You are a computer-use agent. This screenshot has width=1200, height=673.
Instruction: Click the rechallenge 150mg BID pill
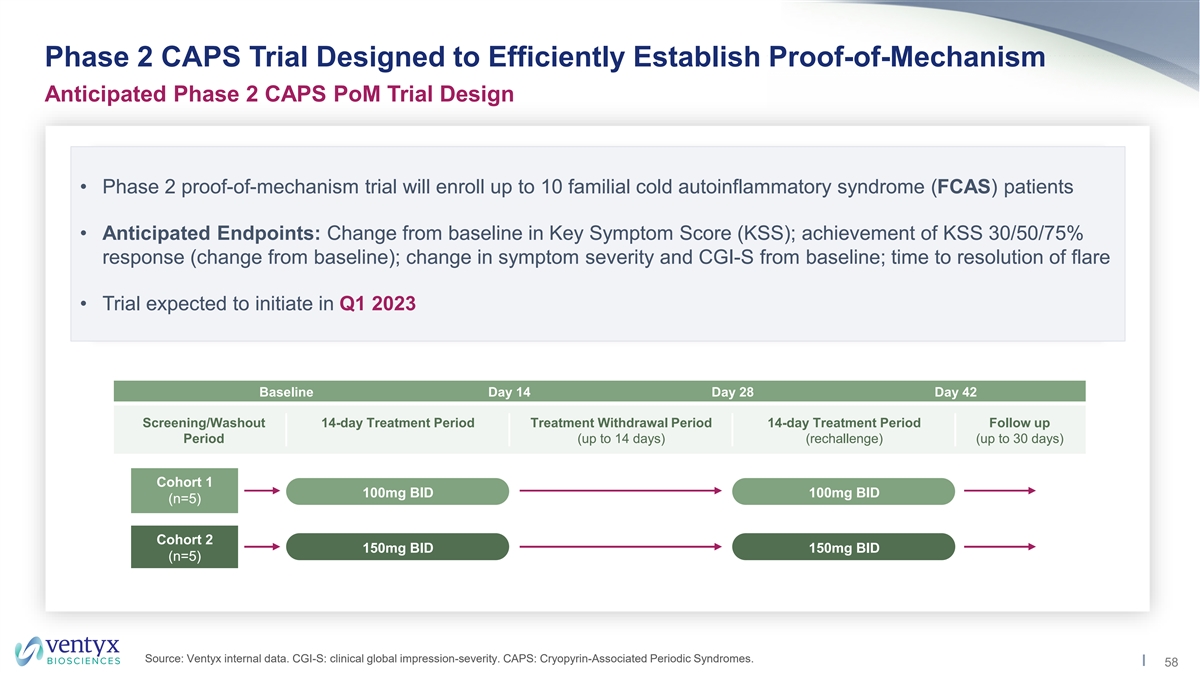843,548
